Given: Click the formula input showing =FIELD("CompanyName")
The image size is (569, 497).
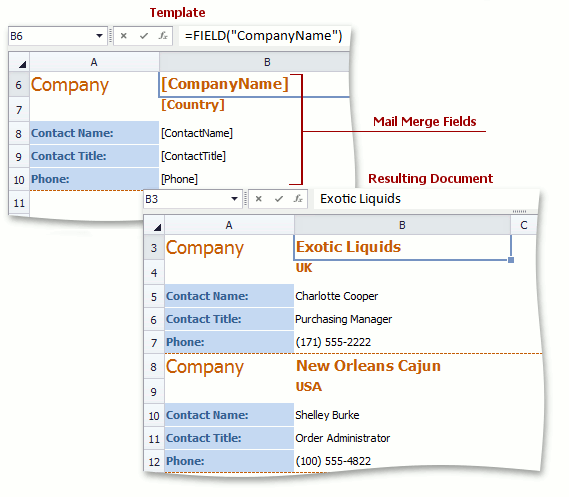Looking at the screenshot, I should click(264, 36).
